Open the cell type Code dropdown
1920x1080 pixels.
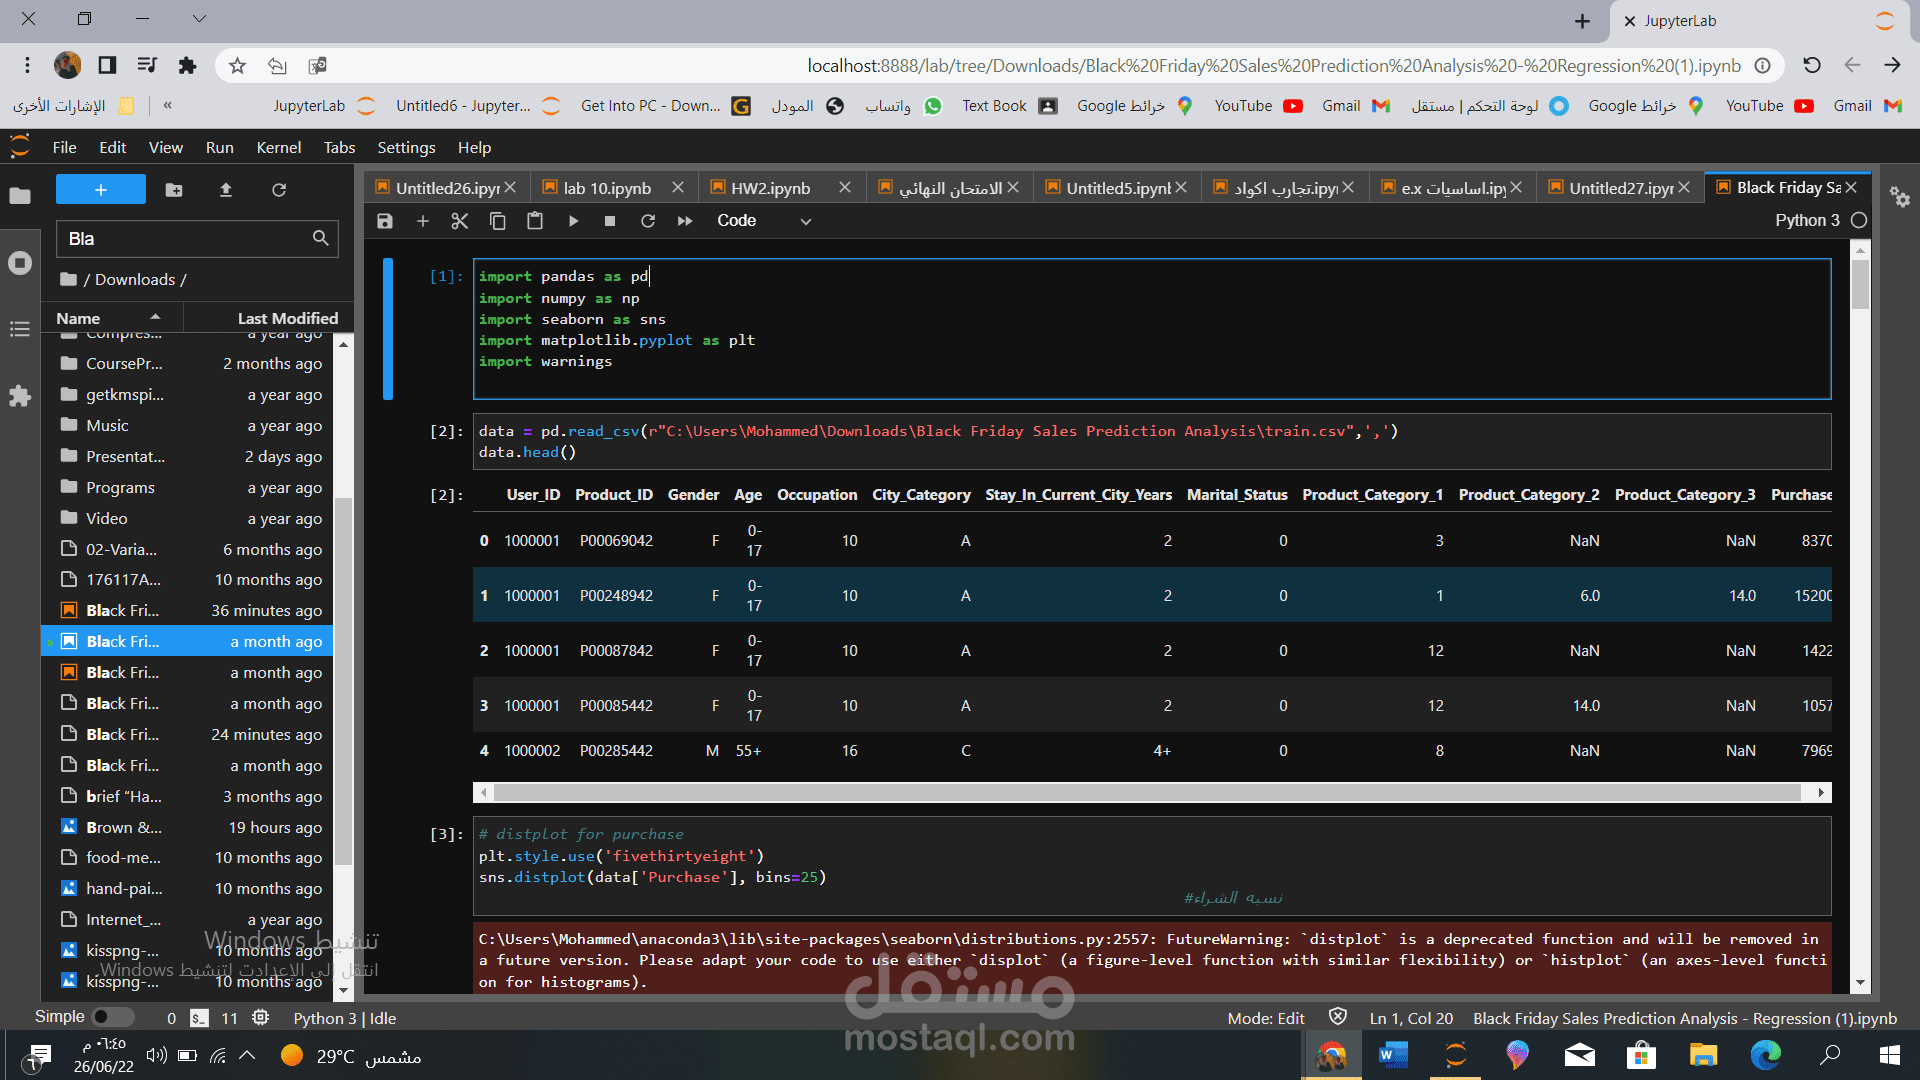[763, 221]
